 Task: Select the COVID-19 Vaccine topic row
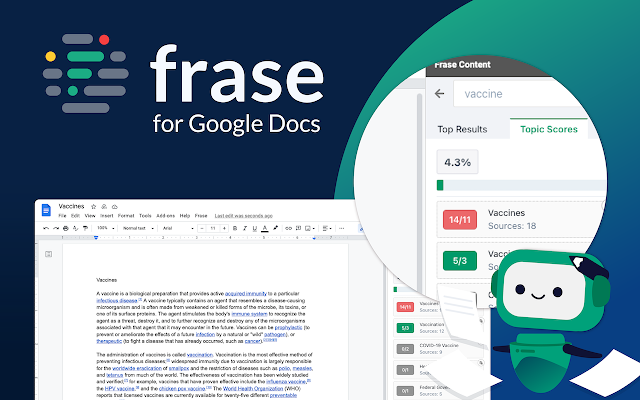439,349
